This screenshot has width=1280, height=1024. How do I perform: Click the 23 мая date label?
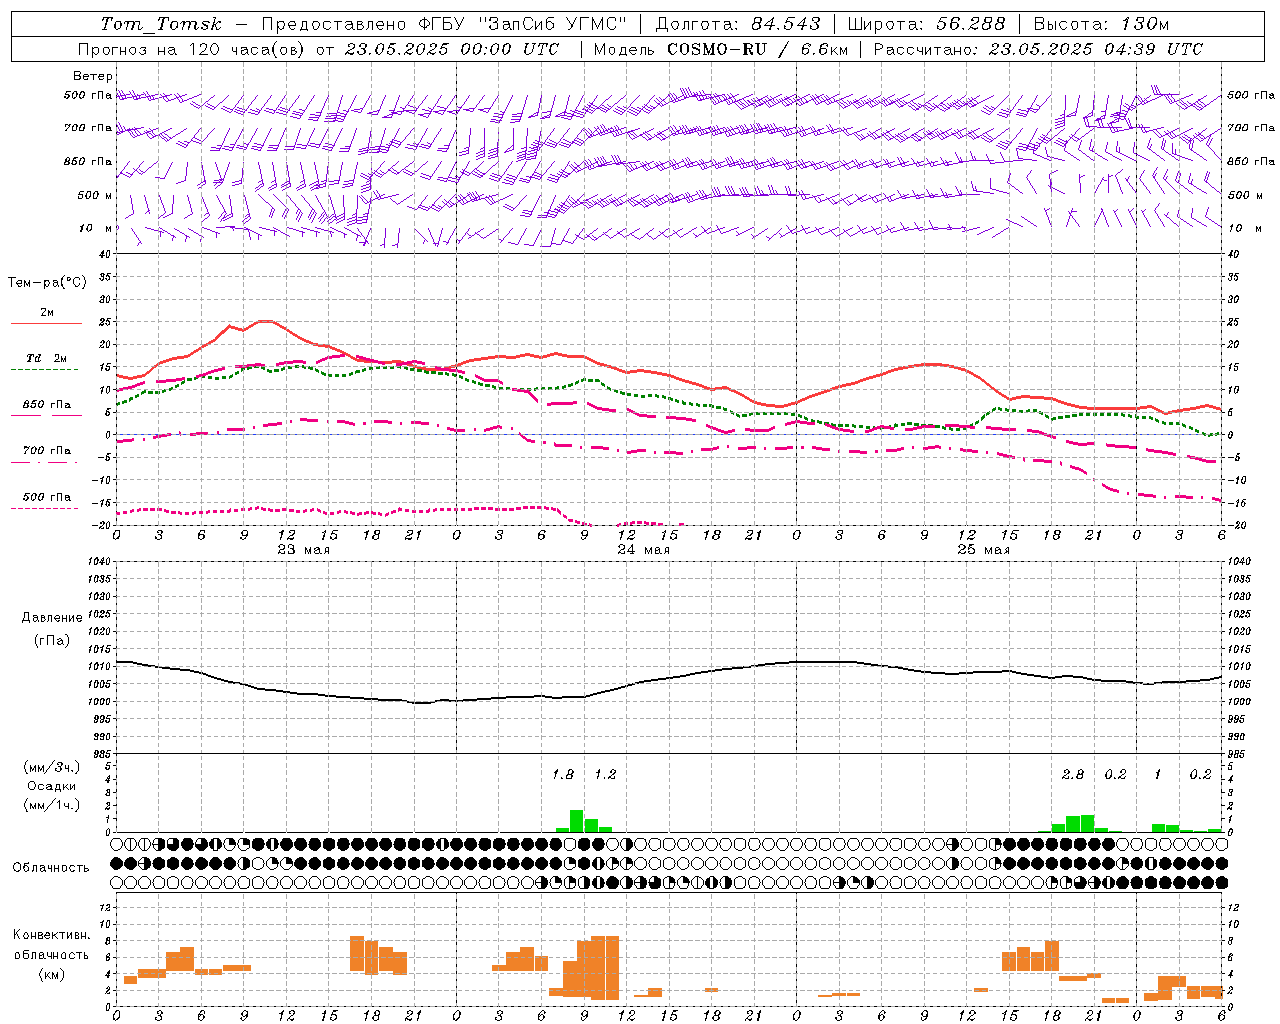point(303,550)
